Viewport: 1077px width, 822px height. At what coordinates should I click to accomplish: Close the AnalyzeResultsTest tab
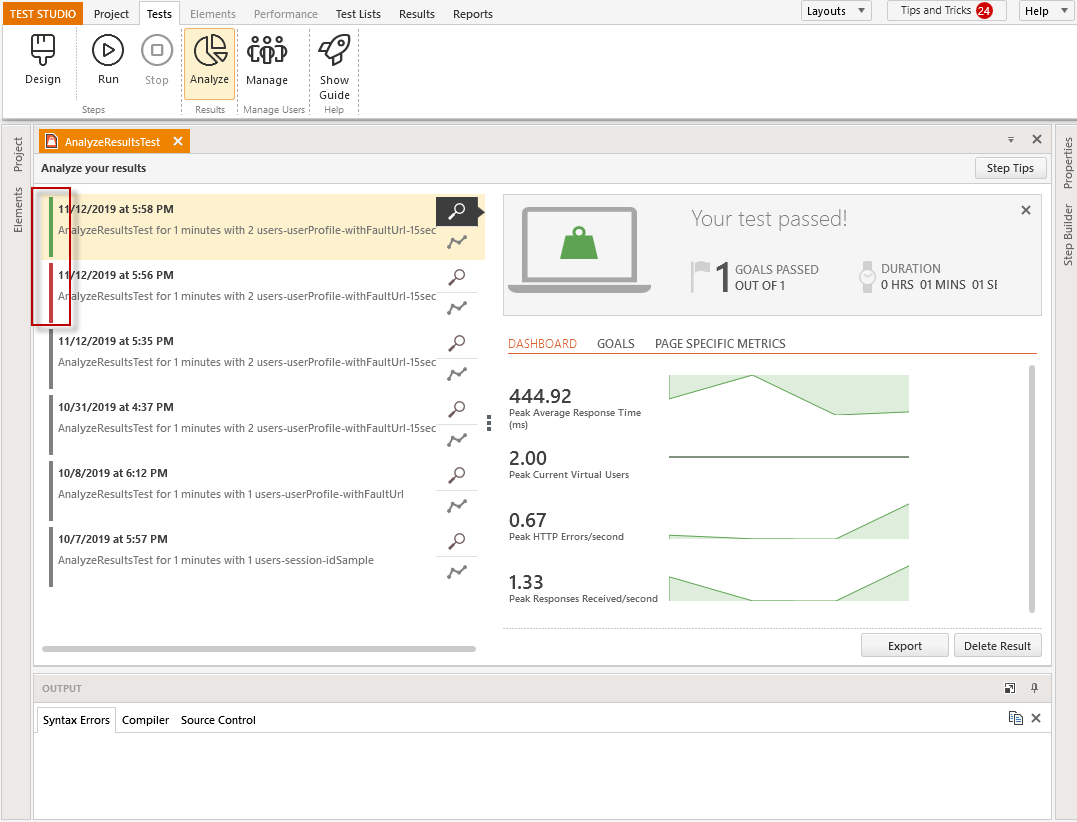tap(178, 141)
